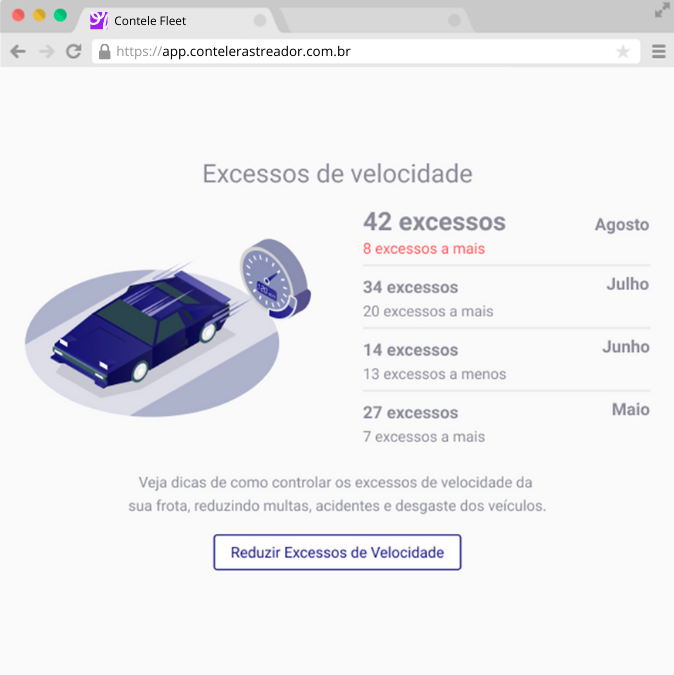Close the second blank tab
This screenshot has height=675, width=674.
click(454, 20)
